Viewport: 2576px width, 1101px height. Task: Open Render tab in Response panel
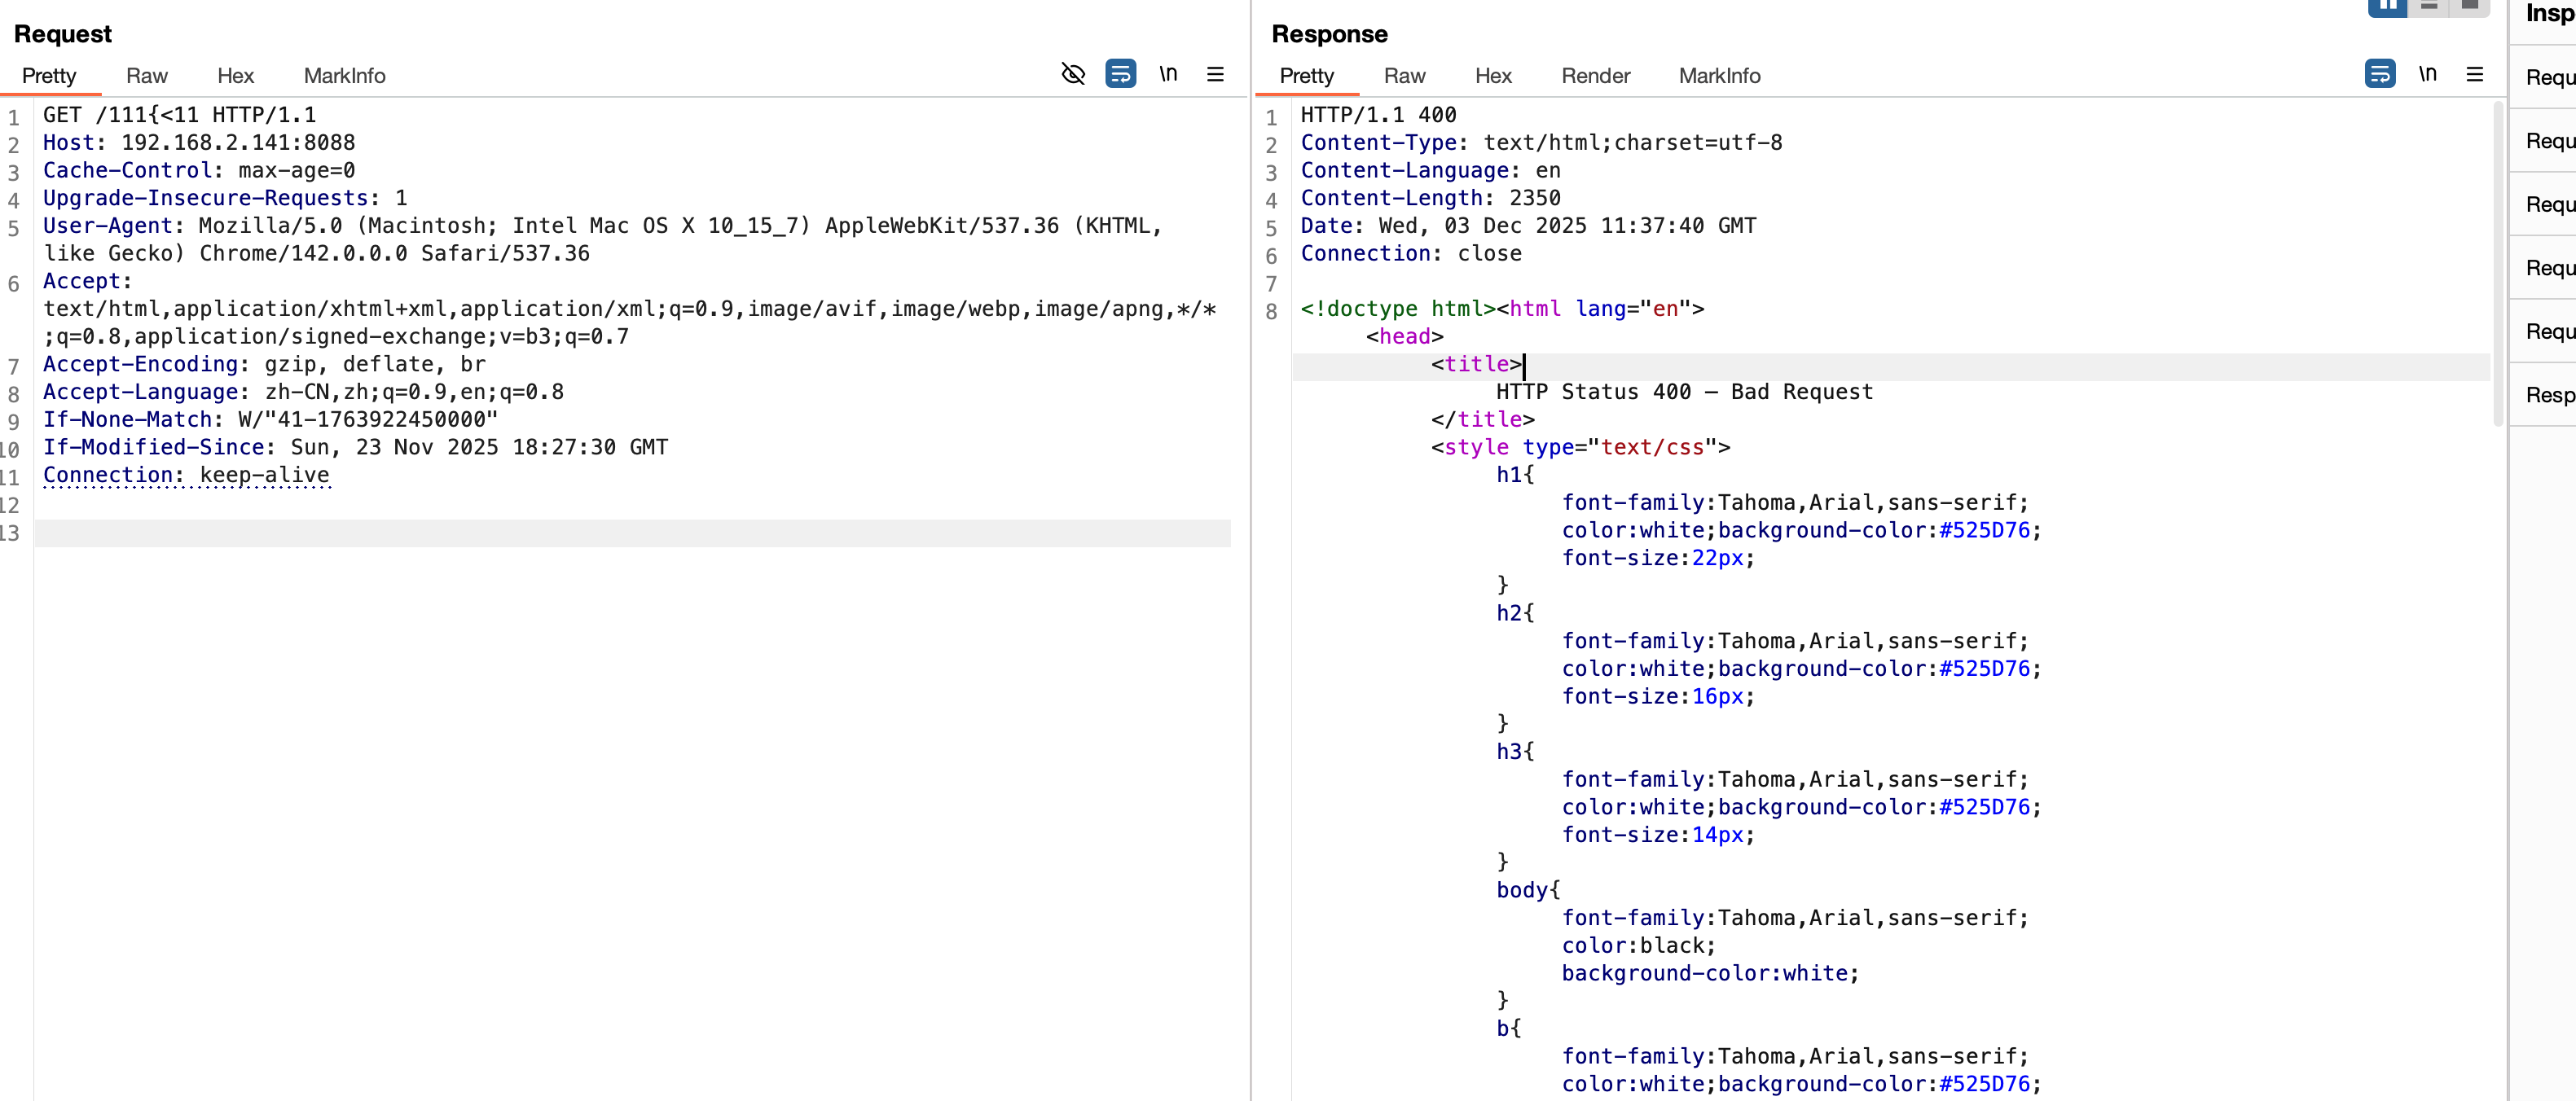(x=1595, y=76)
